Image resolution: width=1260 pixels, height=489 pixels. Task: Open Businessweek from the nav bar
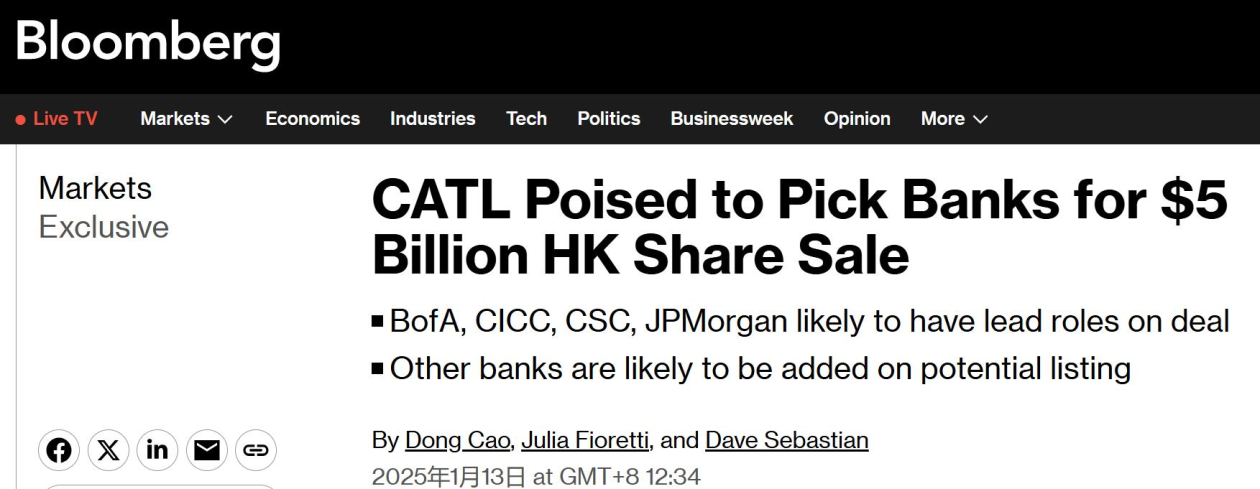click(731, 118)
